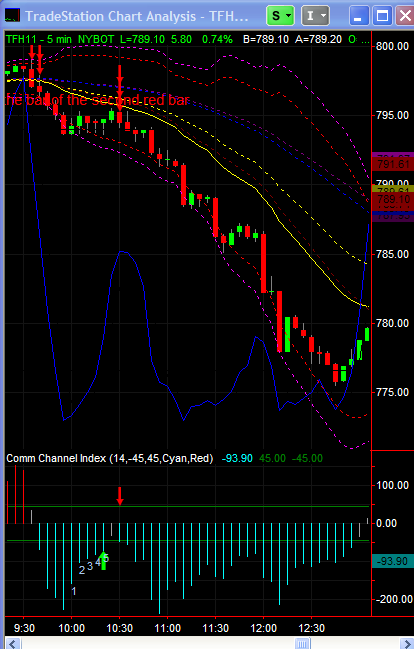Click the horizontal scrollbar left arrow
414x649 pixels.
[13, 644]
